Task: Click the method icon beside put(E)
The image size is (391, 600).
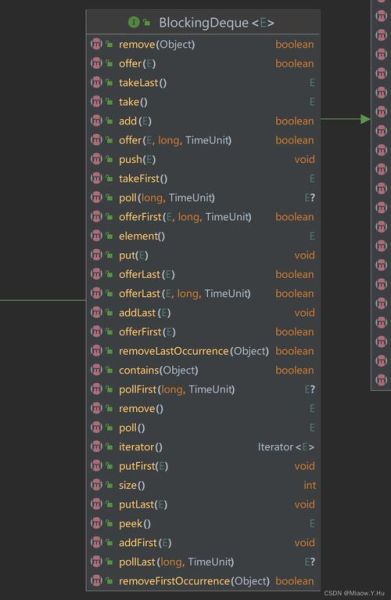Action: pyautogui.click(x=96, y=255)
